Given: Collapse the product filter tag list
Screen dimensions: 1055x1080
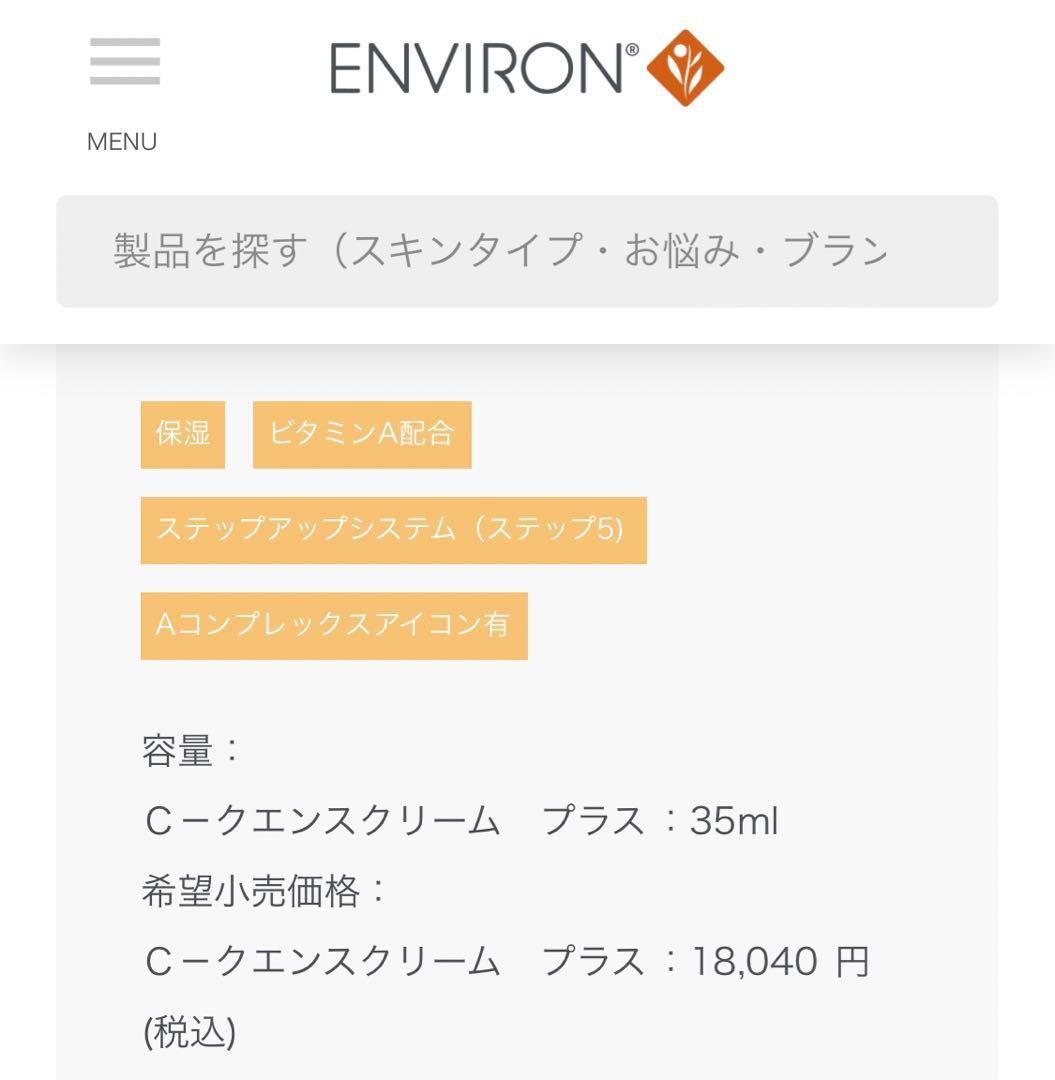Looking at the screenshot, I should tap(393, 529).
